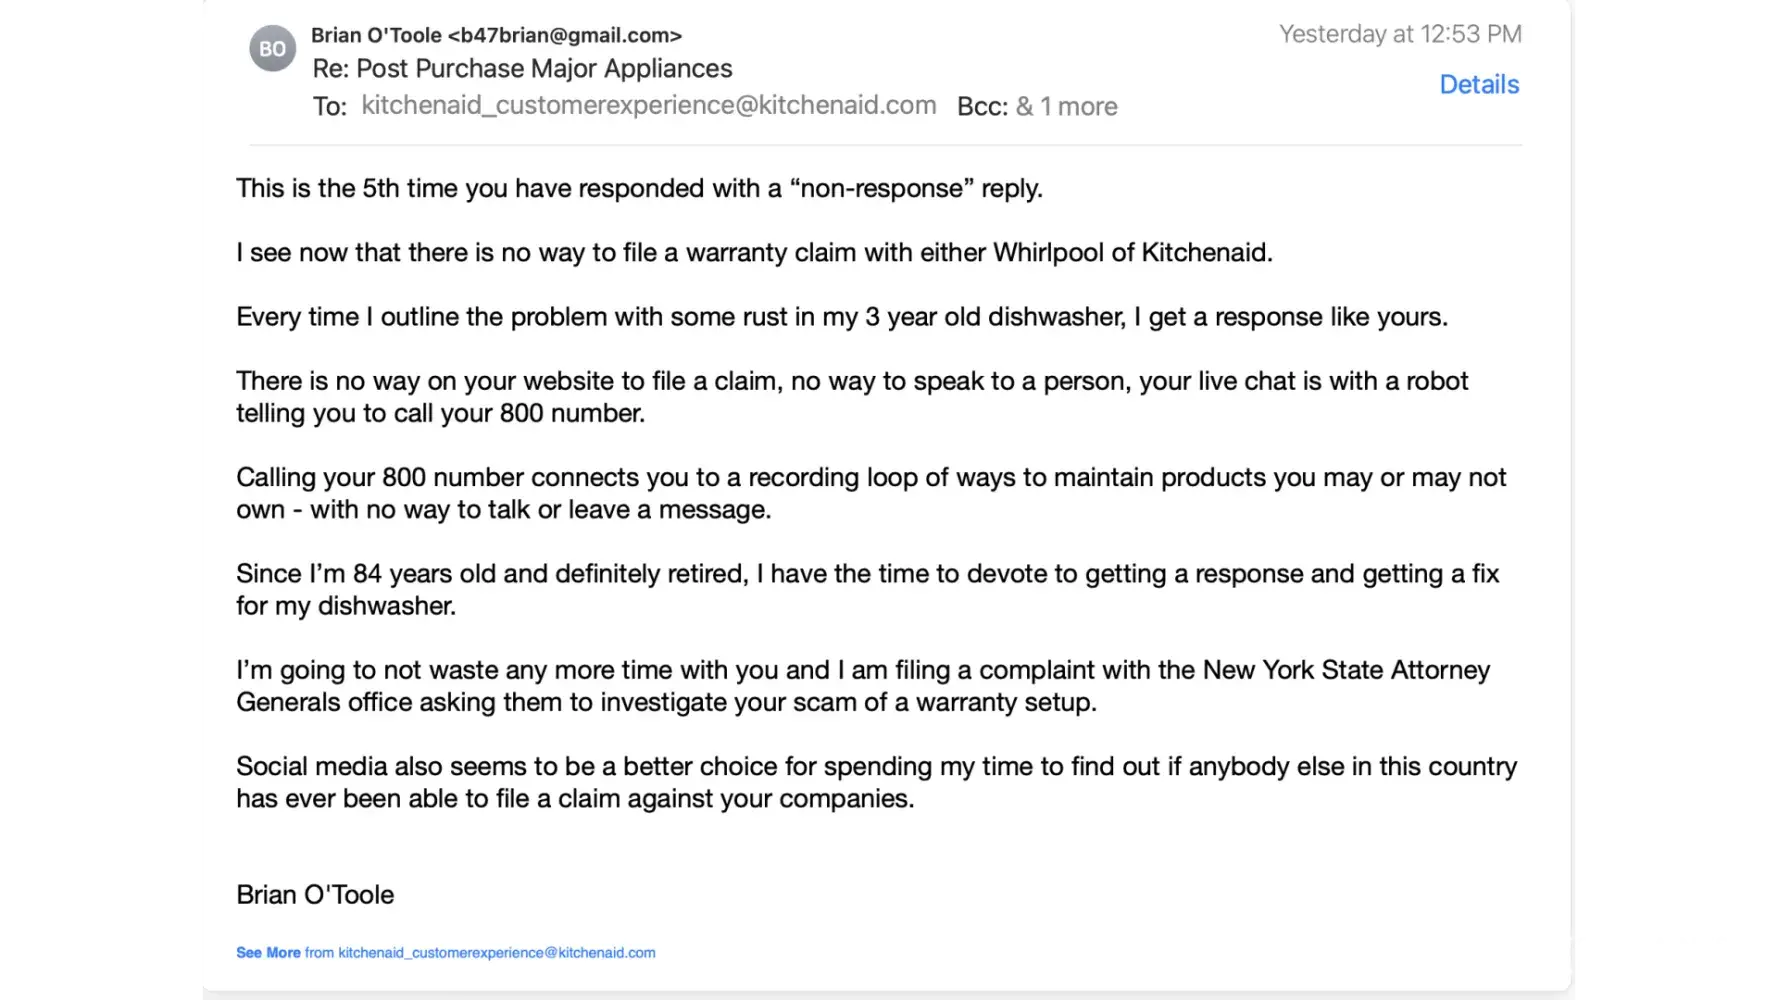
Task: Click the b47brian@gmail.com sender address
Action: point(565,36)
